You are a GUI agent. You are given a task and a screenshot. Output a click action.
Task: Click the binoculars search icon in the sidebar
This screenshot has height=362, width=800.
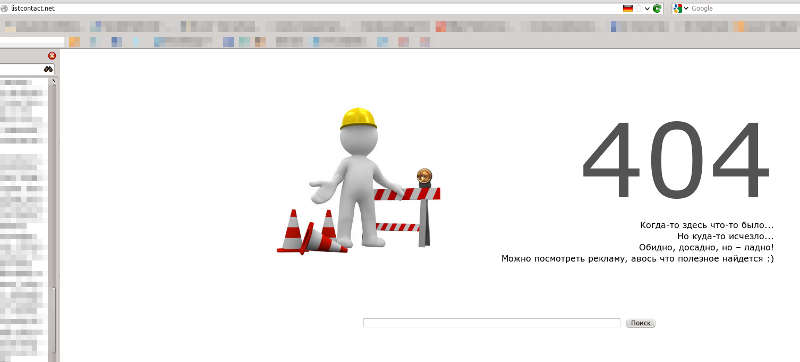click(x=48, y=69)
